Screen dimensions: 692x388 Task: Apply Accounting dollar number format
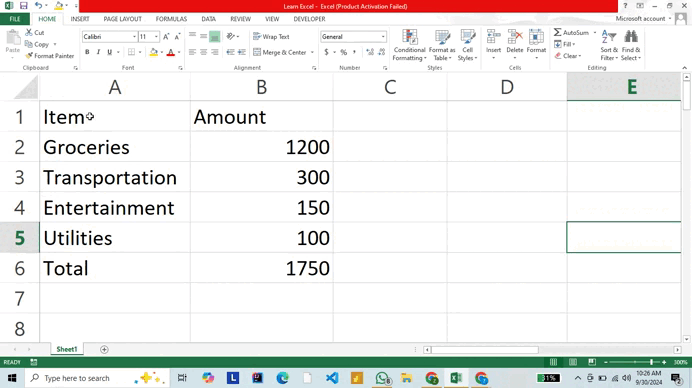click(326, 52)
